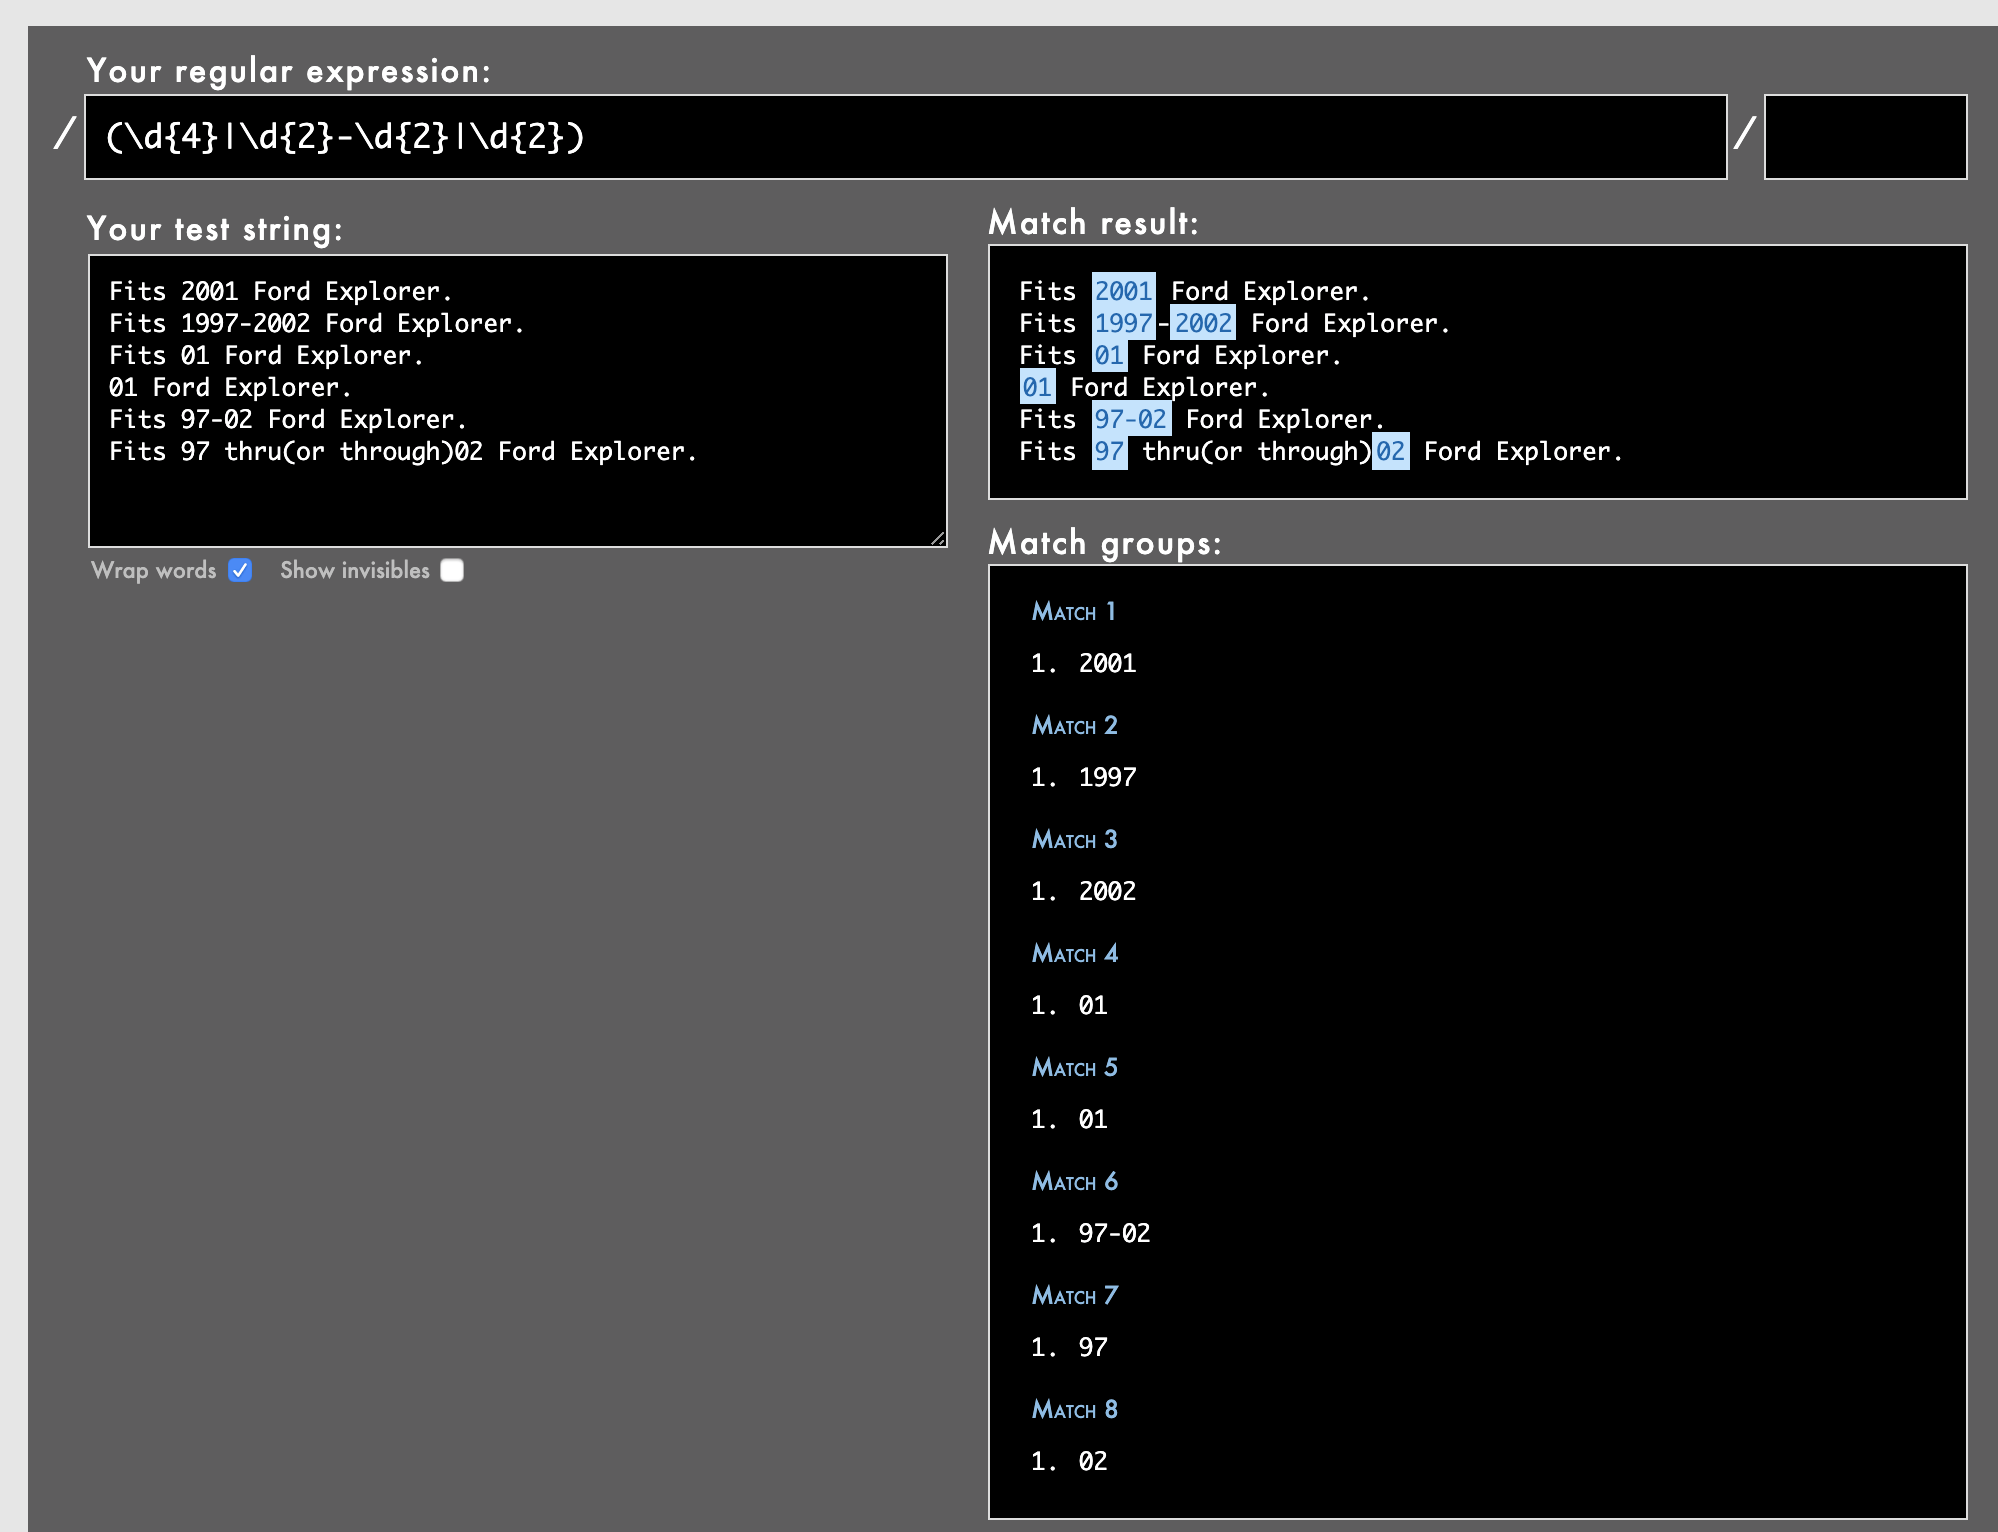Image resolution: width=1998 pixels, height=1532 pixels.
Task: Click the line 'Fits 01 Ford Explorer.' in test string
Action: pos(266,355)
